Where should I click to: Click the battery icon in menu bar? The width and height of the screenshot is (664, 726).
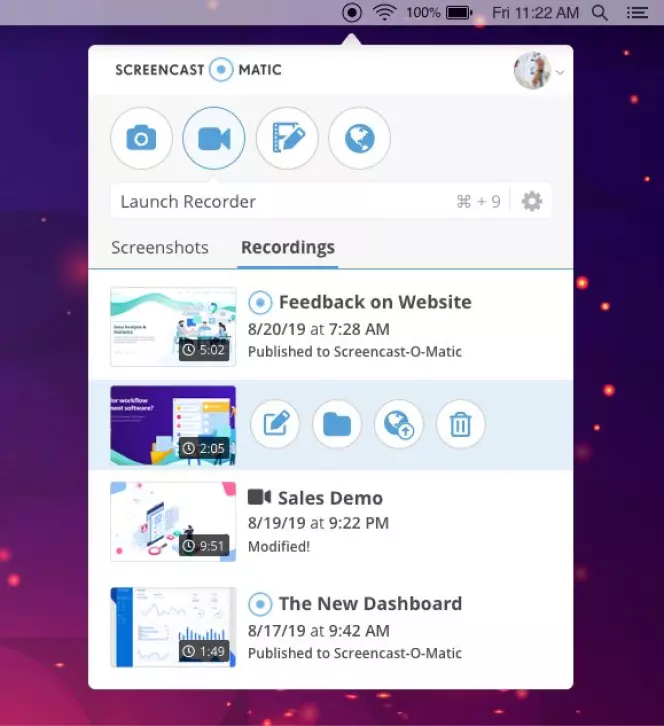click(x=459, y=13)
